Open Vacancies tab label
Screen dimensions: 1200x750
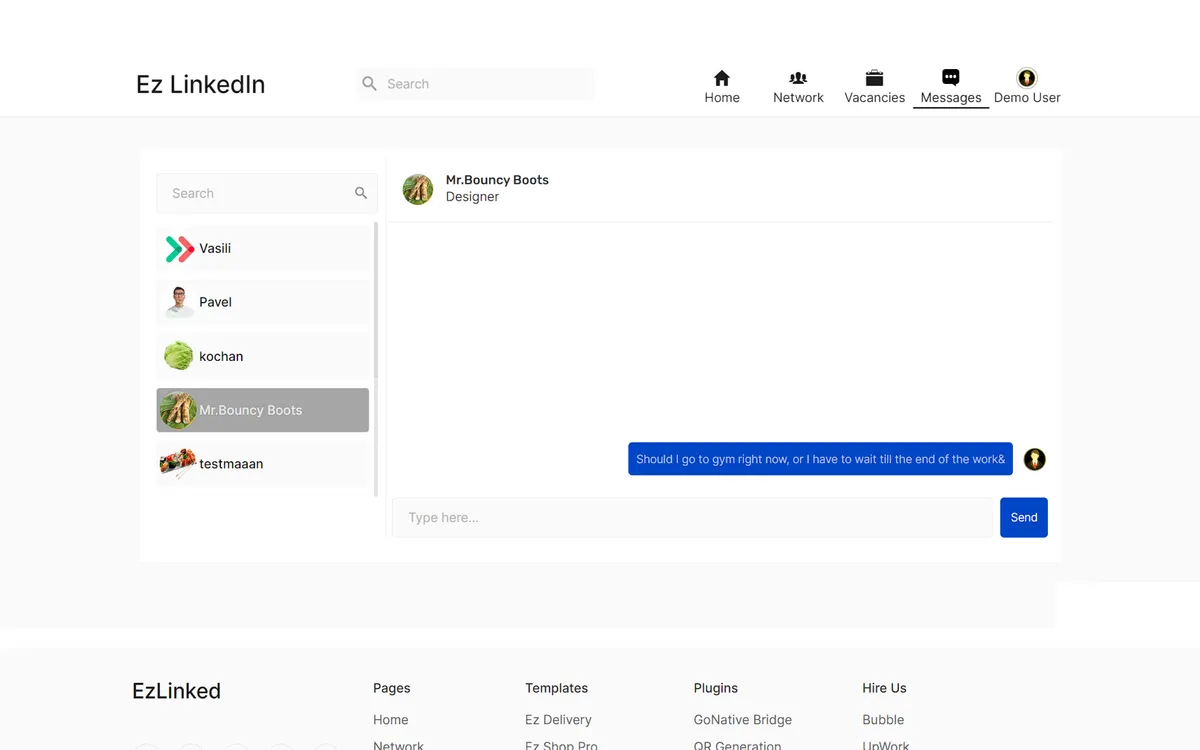[874, 97]
